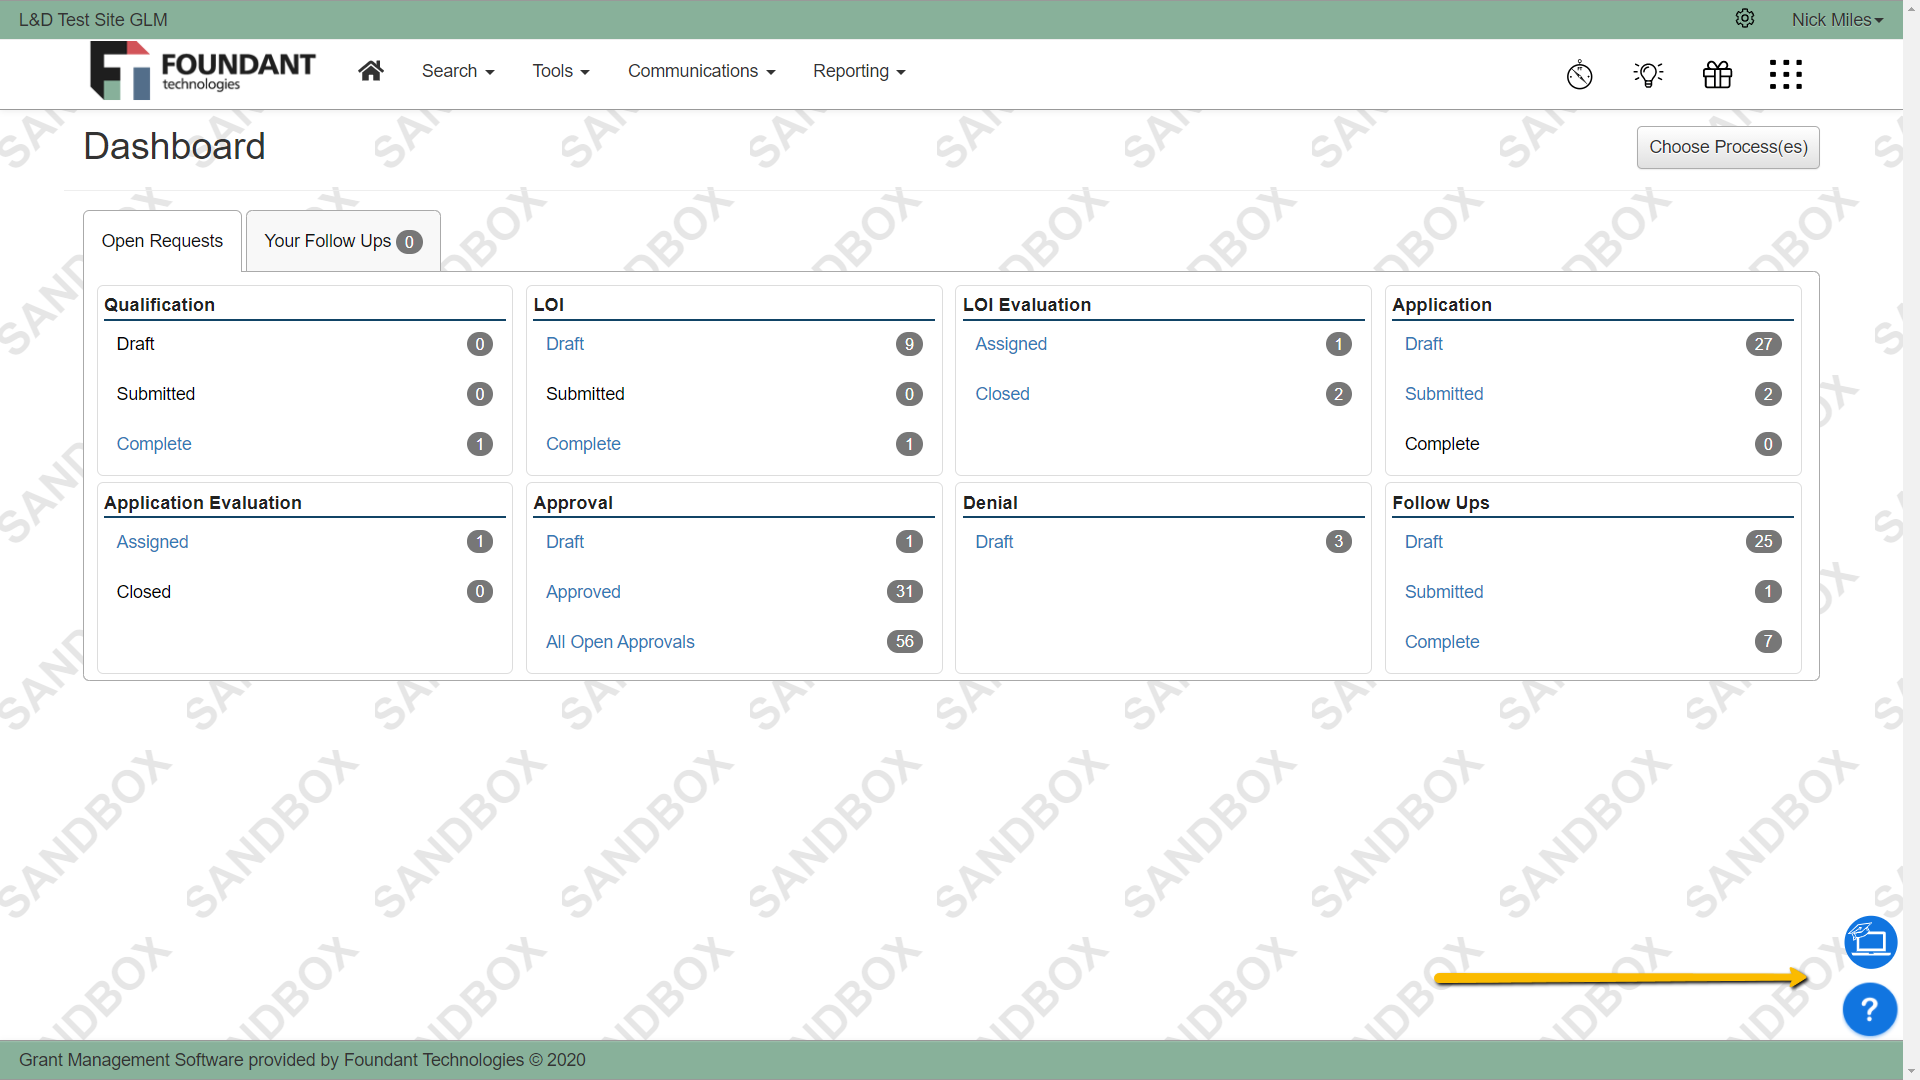Open LOI Evaluation Closed link

pos(1002,394)
